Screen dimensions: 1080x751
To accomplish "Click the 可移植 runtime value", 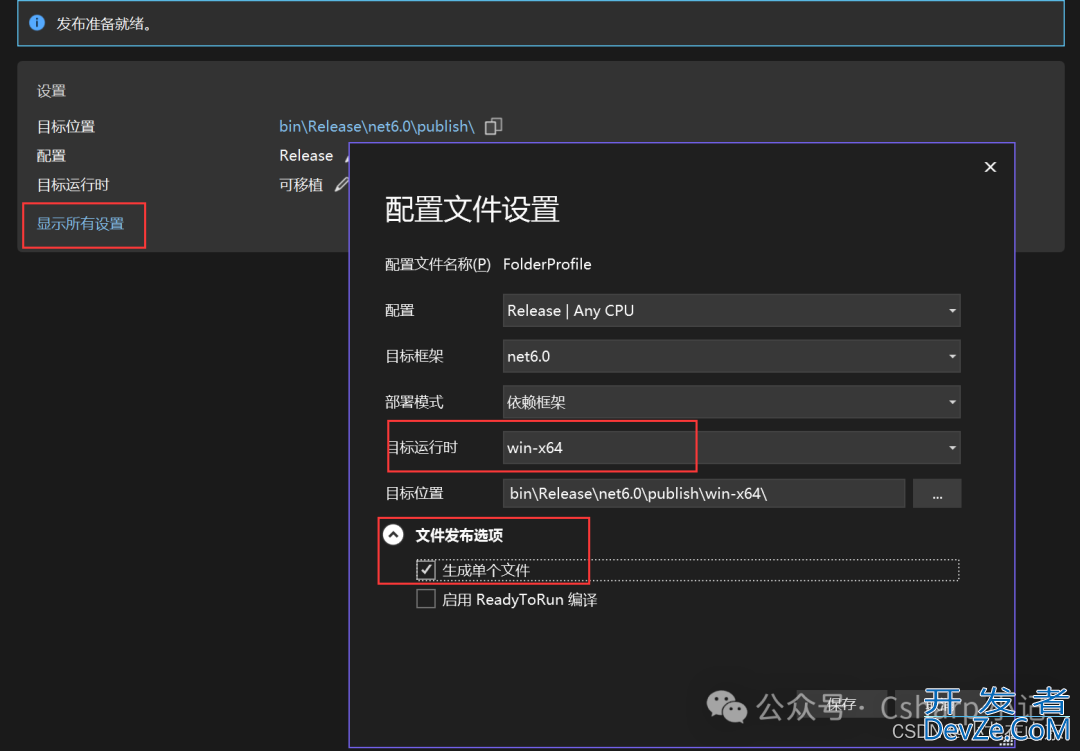I will 301,185.
